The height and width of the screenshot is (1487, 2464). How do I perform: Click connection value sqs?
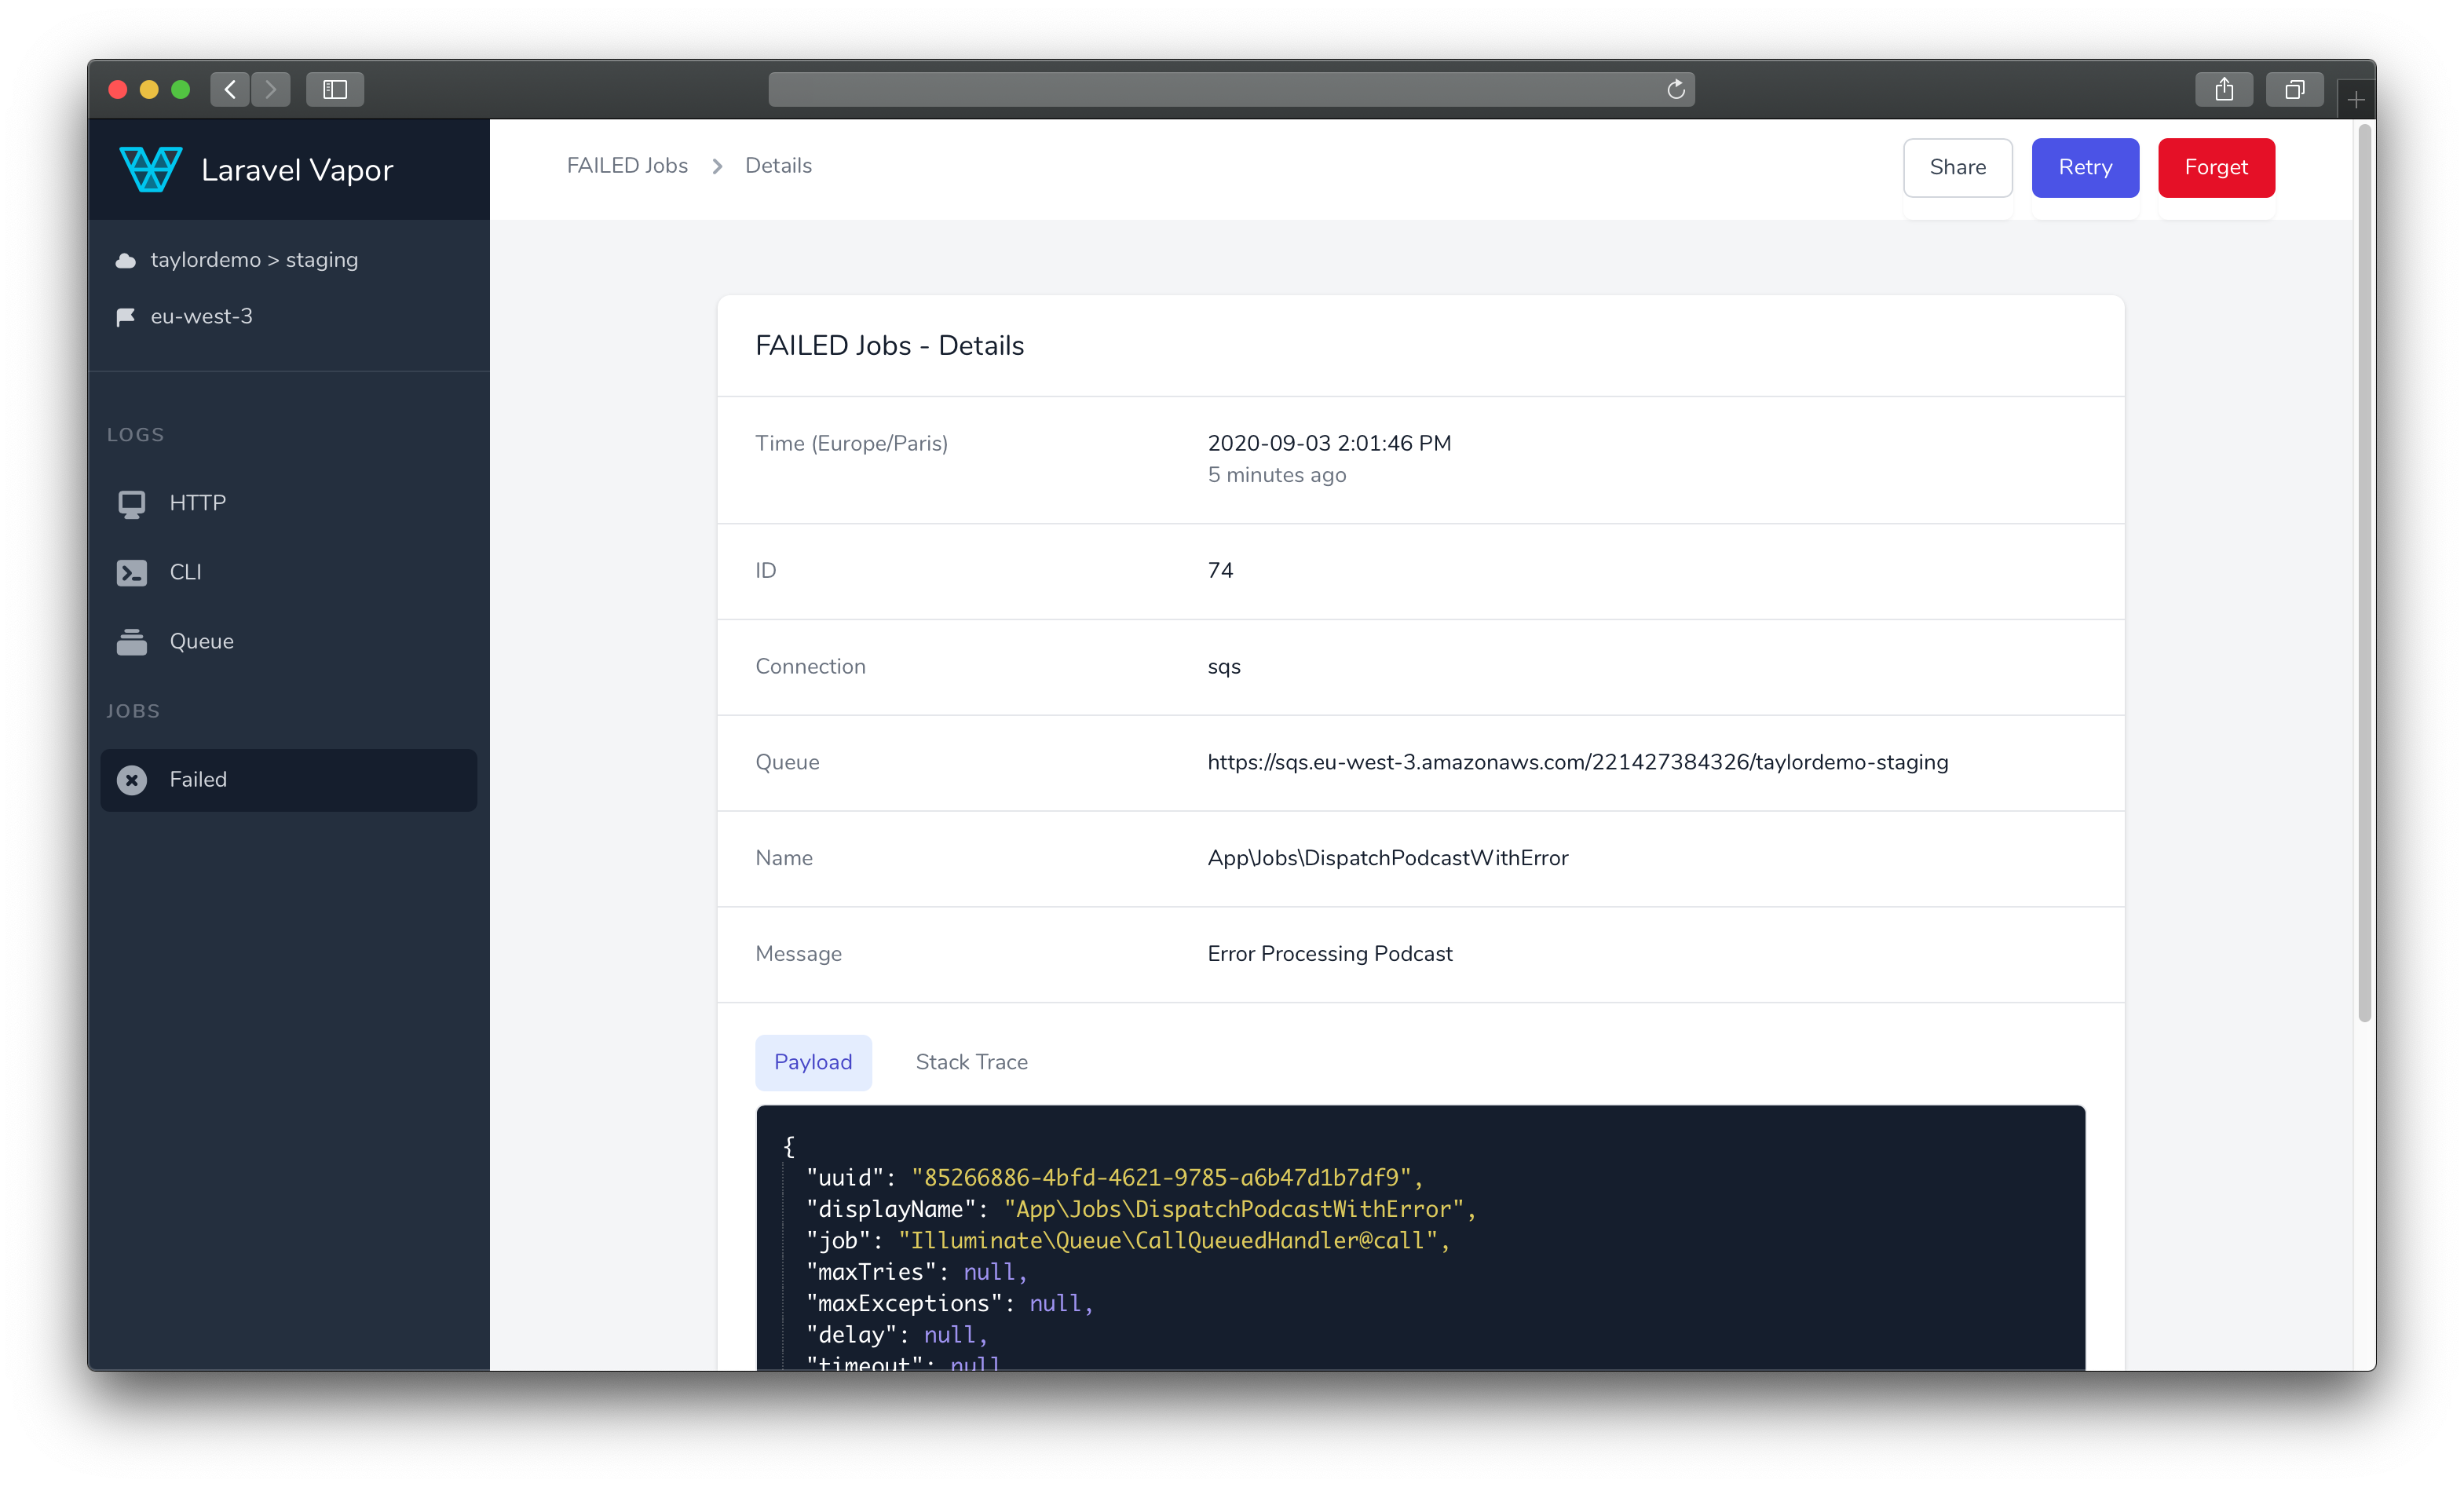pos(1224,667)
